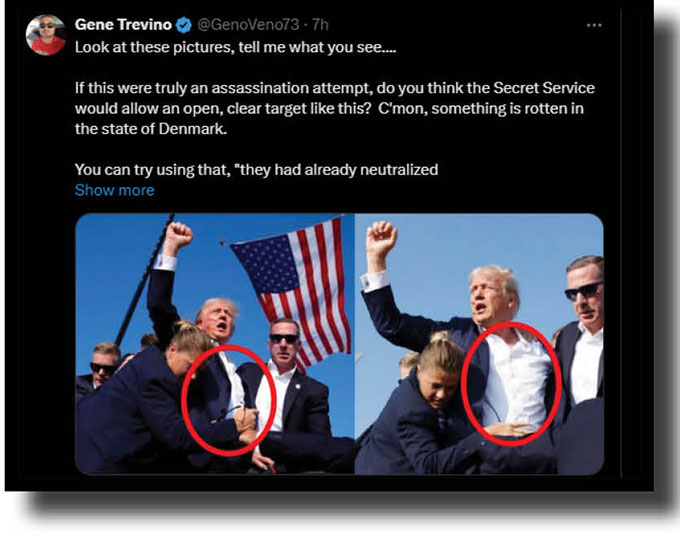Click the Gene Trevino display name
Viewport: 680px width, 547px height.
(123, 25)
